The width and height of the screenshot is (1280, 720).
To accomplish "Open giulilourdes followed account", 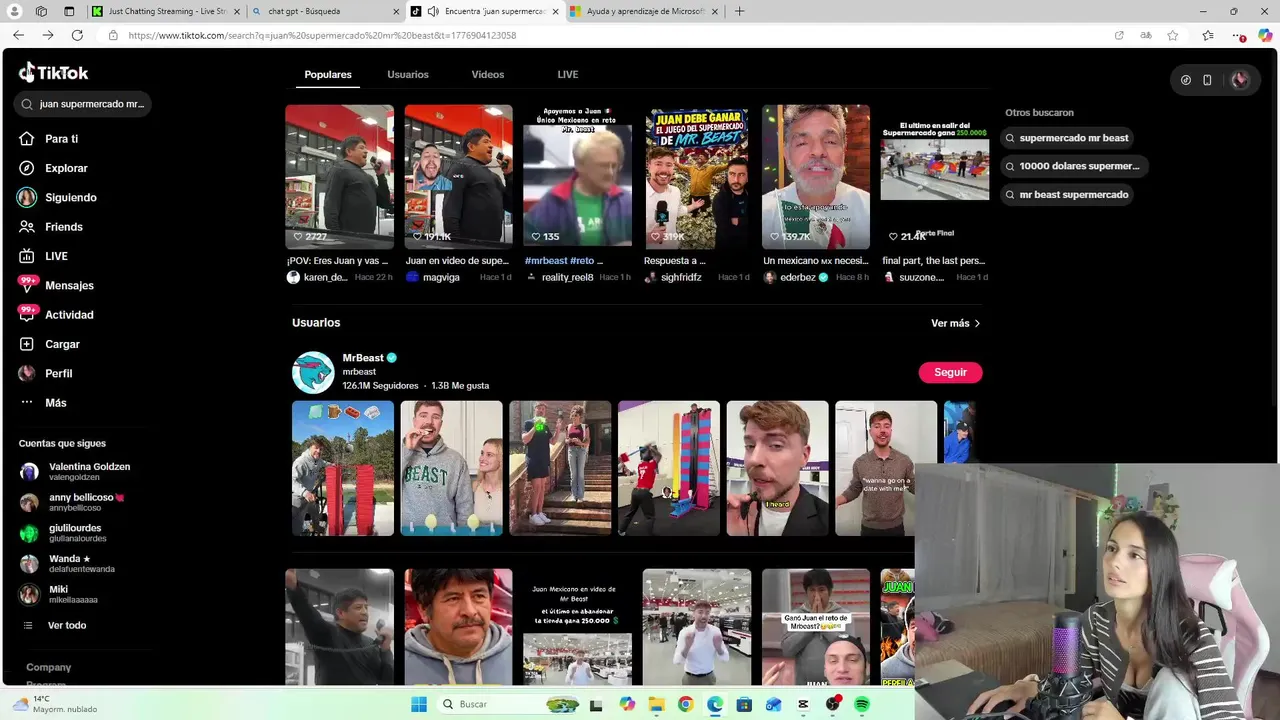I will [62, 533].
